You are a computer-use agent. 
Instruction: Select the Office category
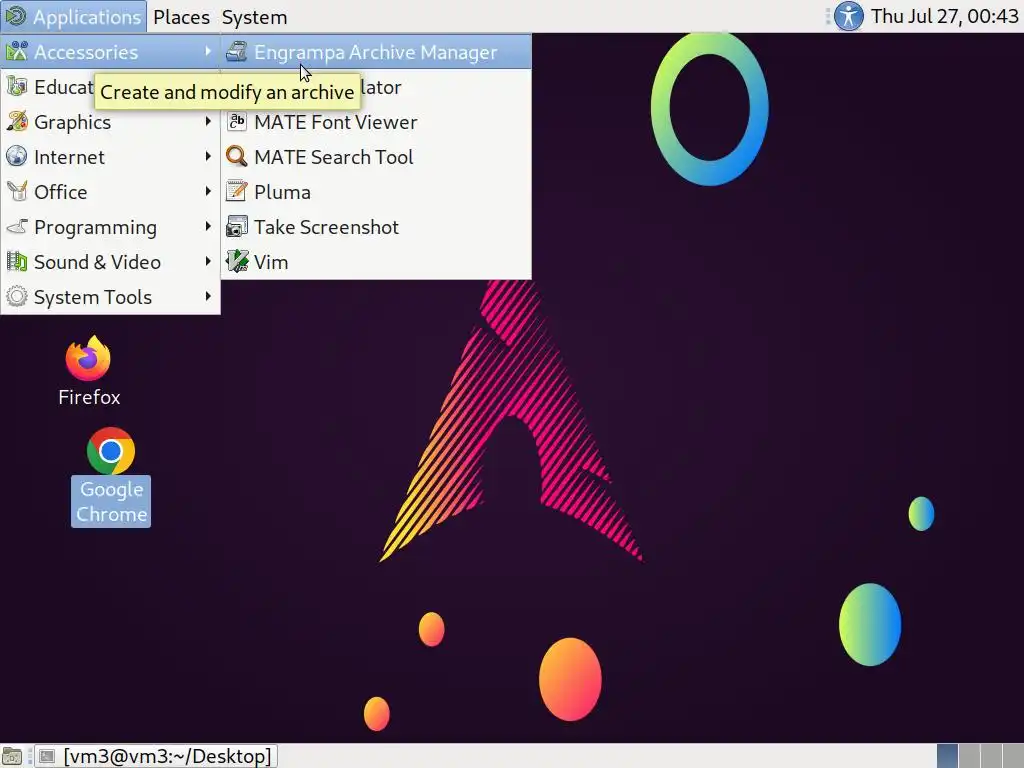pos(110,192)
